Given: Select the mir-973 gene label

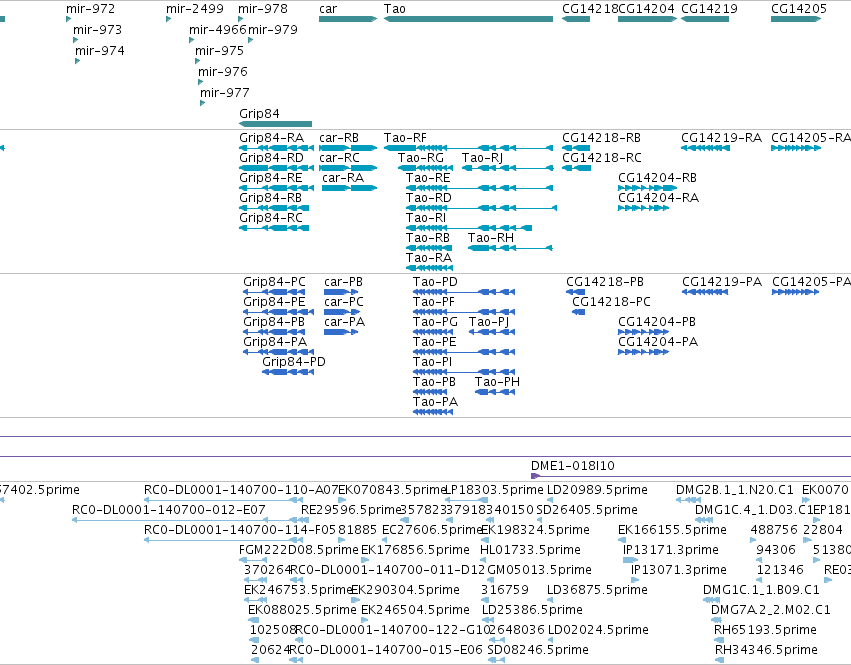Looking at the screenshot, I should pyautogui.click(x=97, y=29).
